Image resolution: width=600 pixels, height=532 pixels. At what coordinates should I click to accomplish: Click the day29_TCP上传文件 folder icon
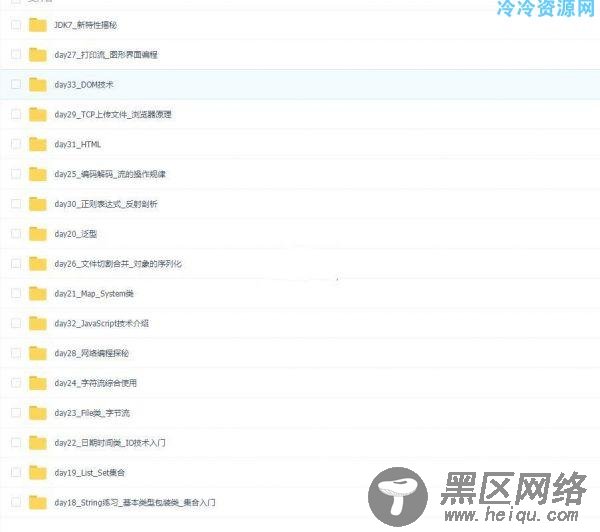click(x=38, y=114)
